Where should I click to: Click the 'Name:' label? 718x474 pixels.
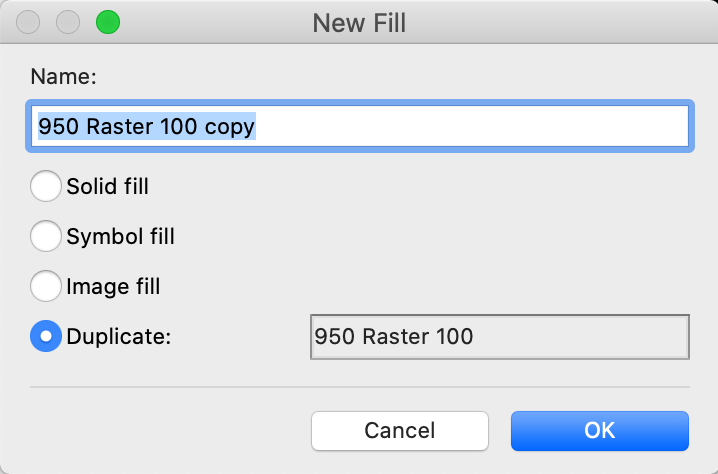point(63,76)
